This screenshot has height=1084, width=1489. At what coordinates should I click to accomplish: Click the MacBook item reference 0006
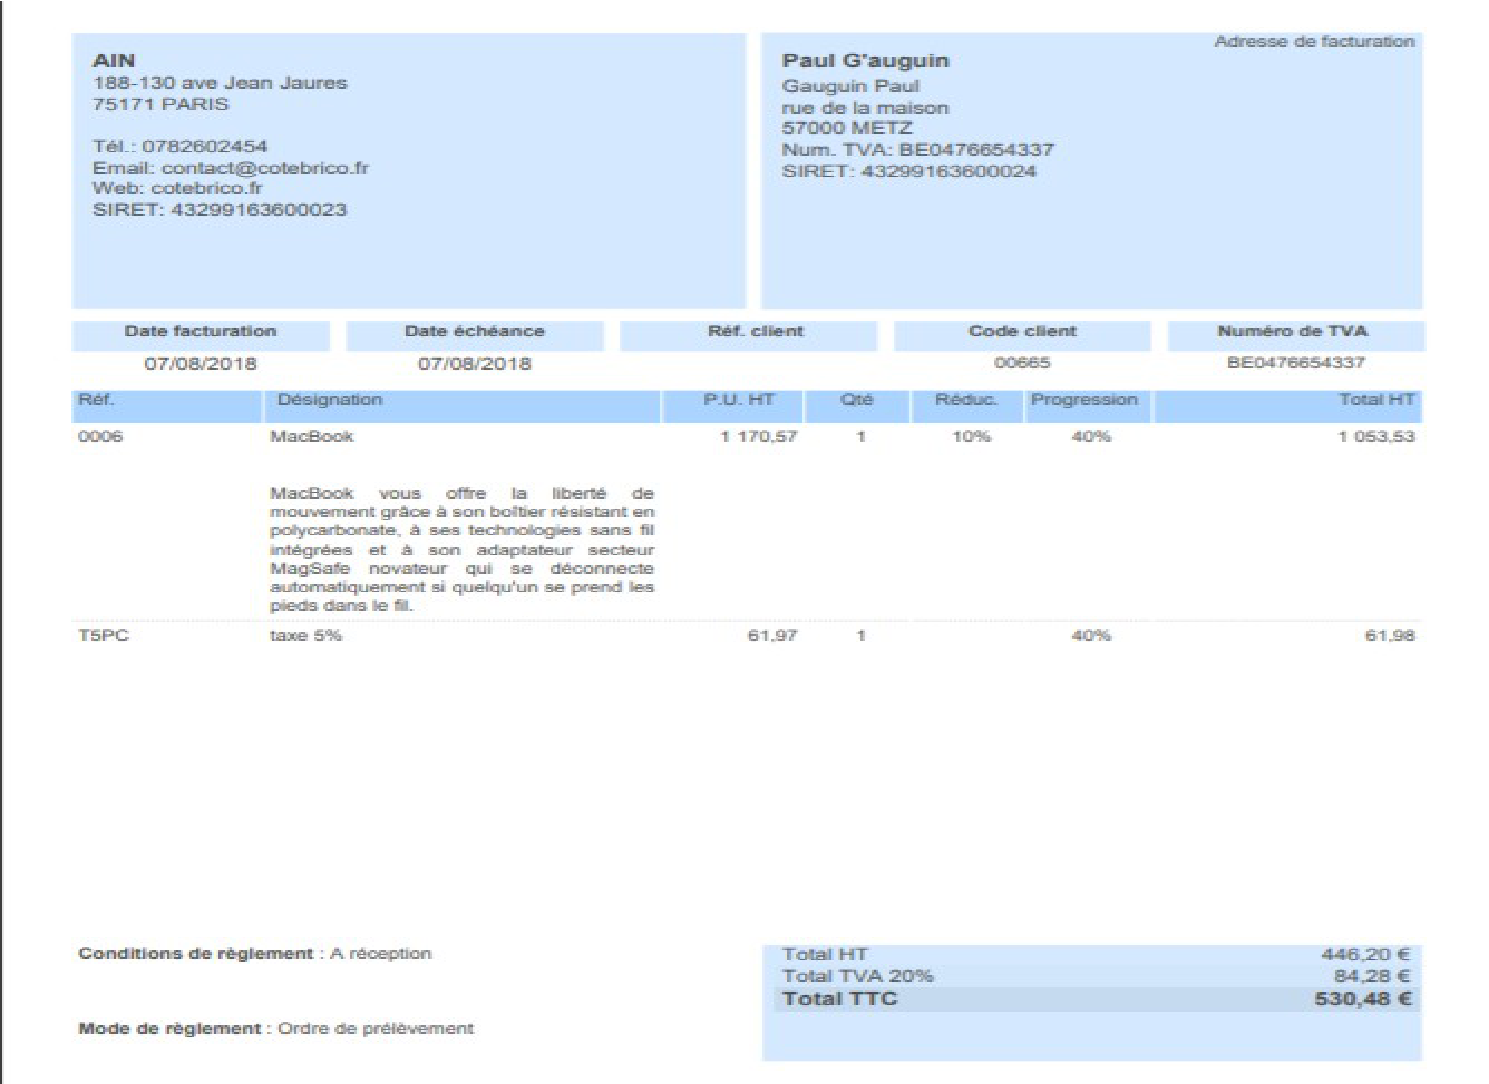click(100, 437)
